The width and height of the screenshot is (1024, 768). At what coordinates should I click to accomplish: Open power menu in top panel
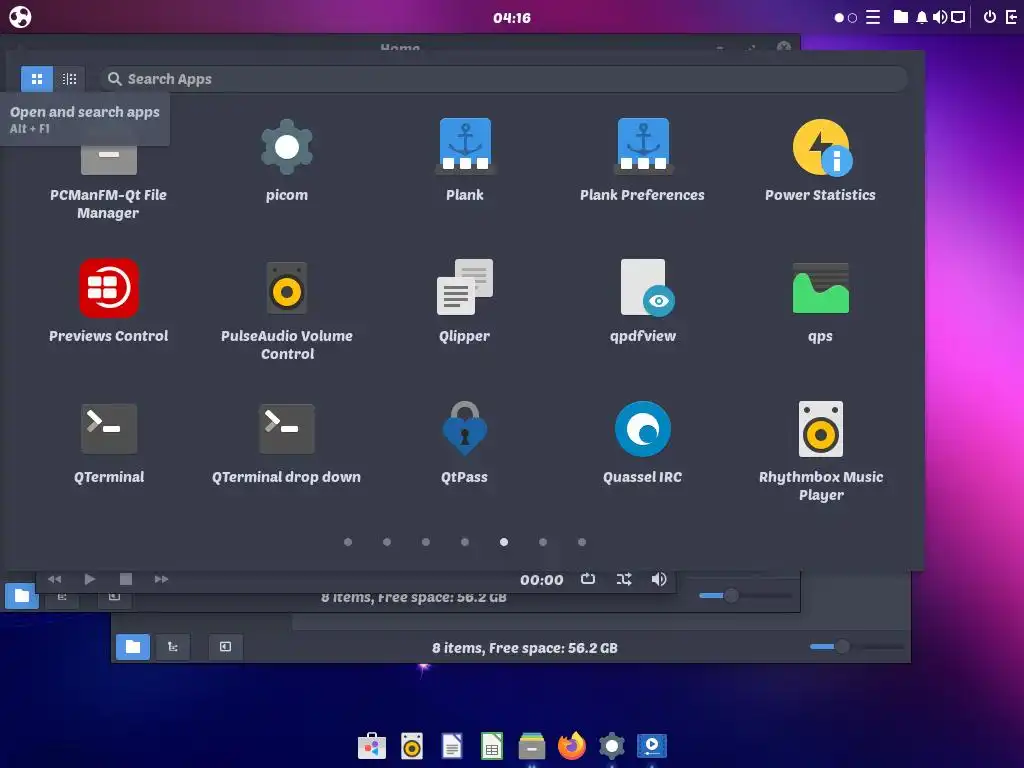click(x=990, y=17)
